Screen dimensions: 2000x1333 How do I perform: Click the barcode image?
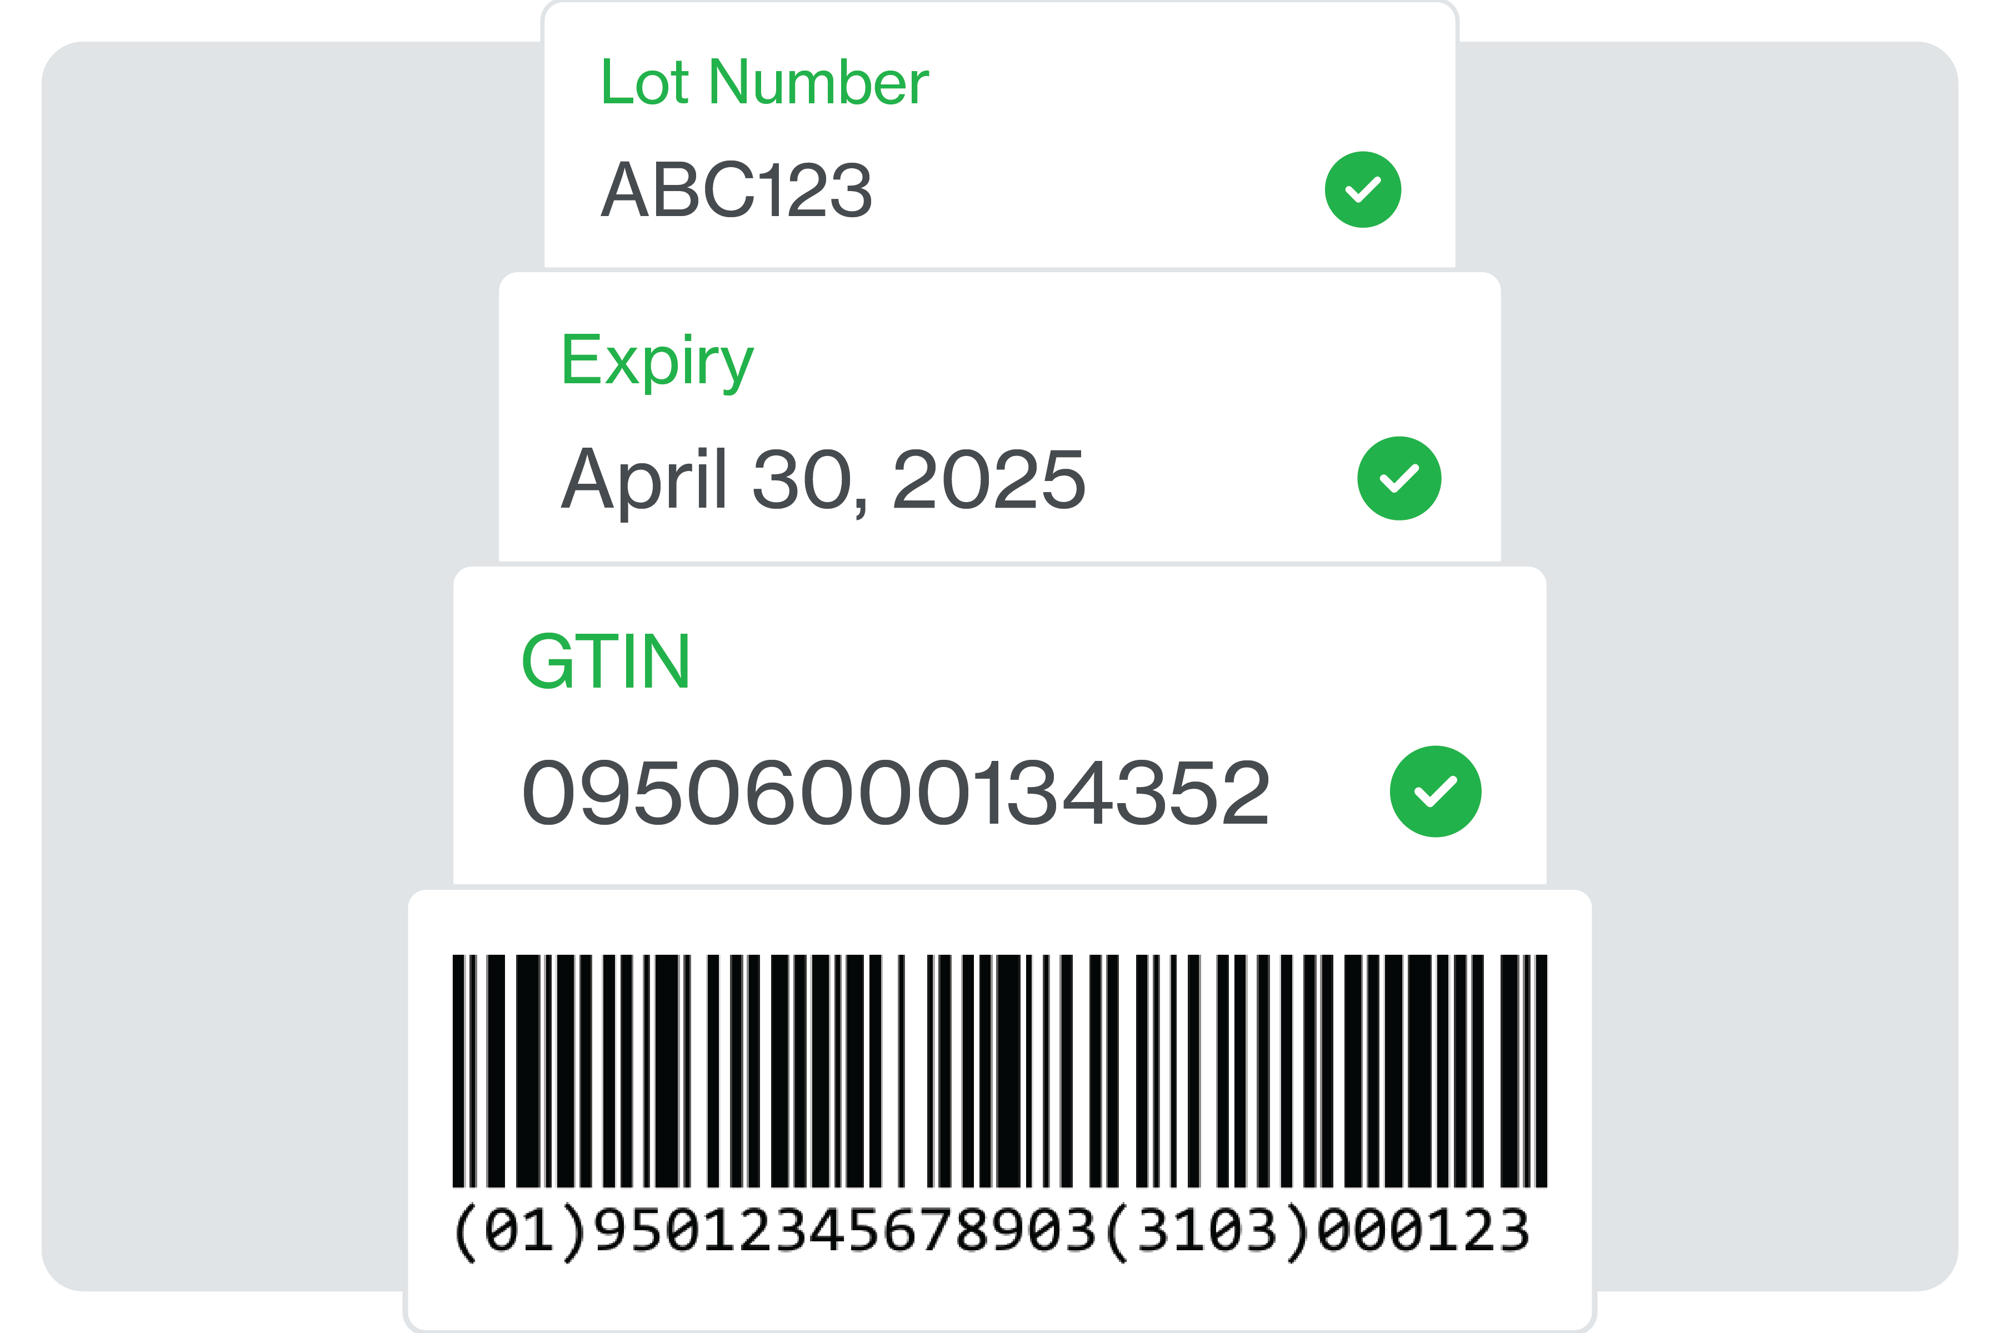999,1071
